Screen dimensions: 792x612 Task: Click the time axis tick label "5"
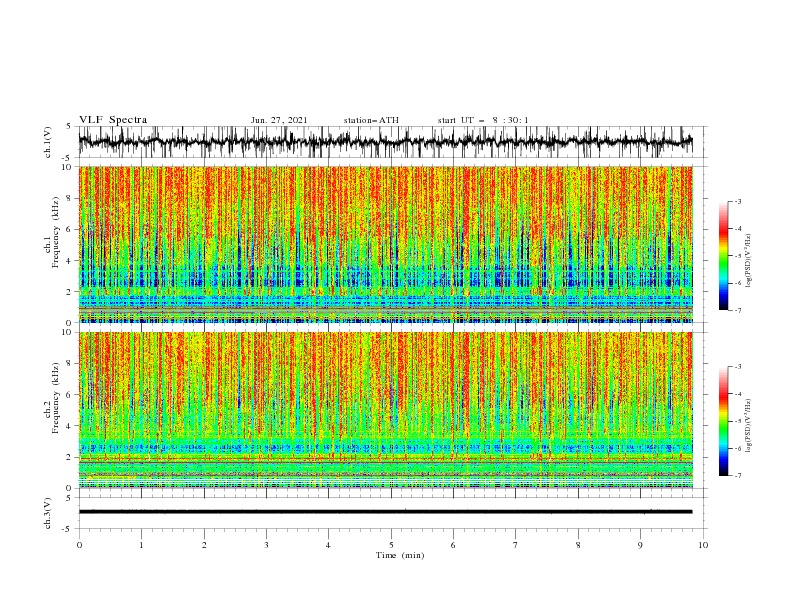point(391,545)
